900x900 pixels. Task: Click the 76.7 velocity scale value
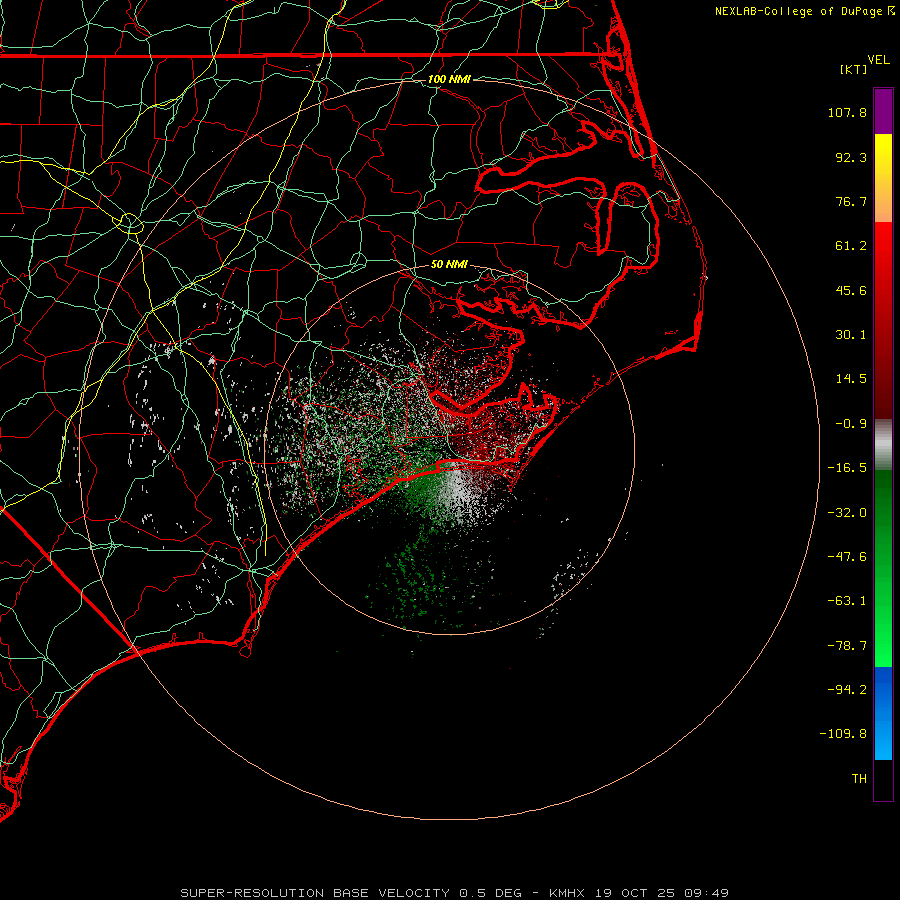851,201
